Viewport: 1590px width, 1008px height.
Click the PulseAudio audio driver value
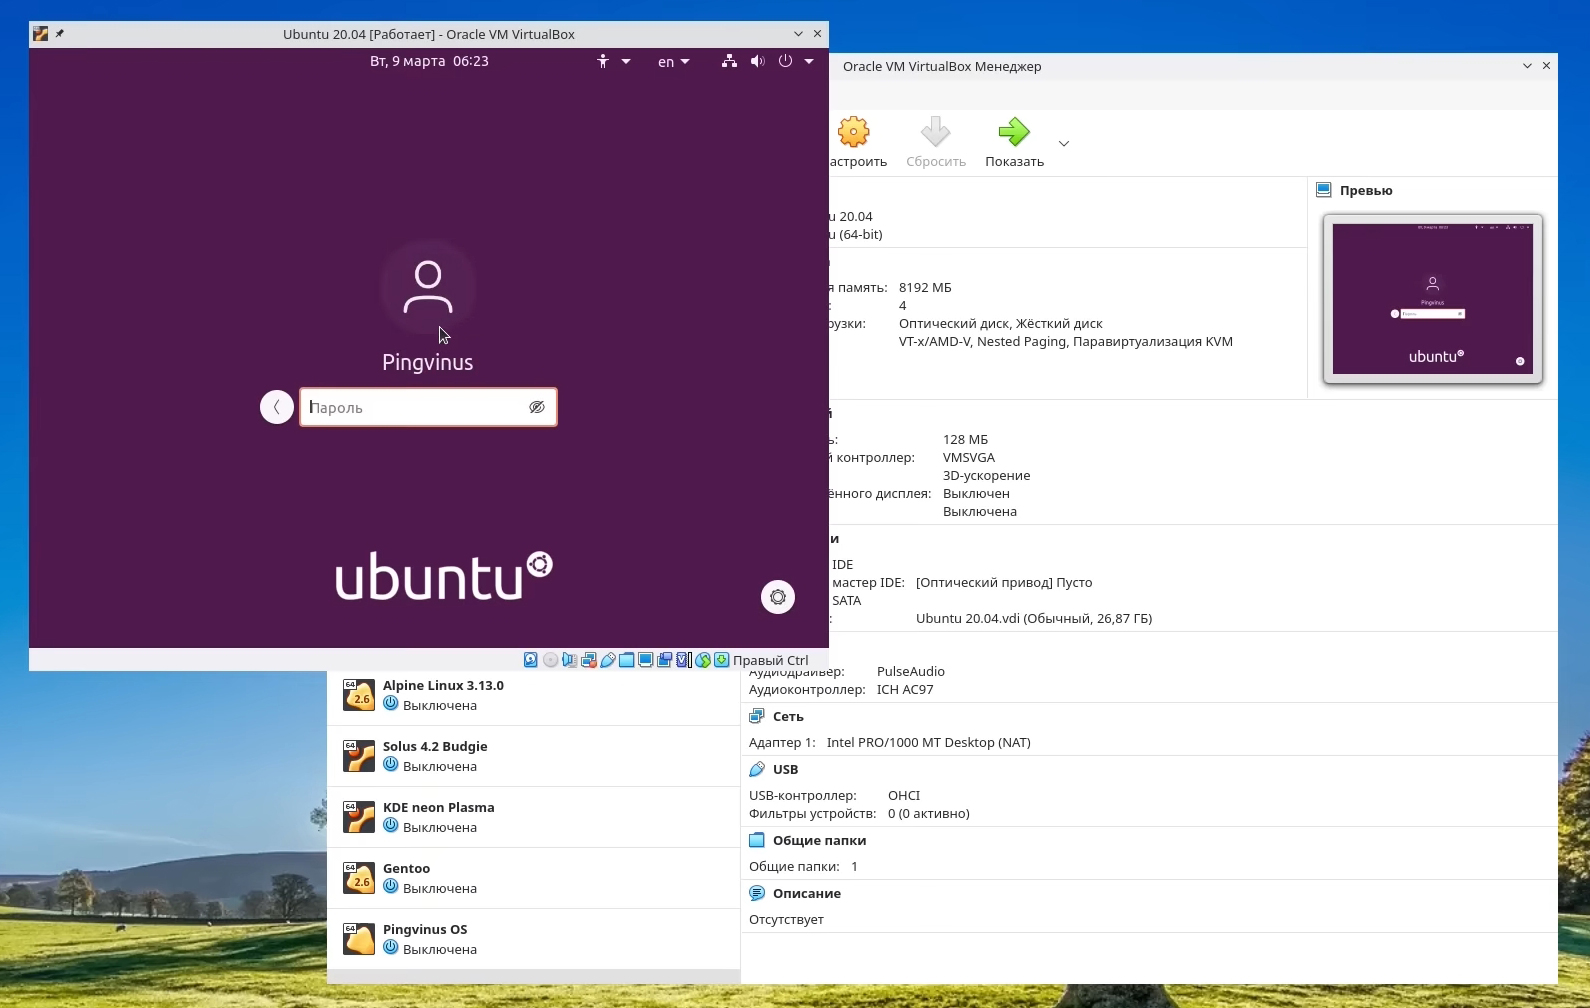point(911,672)
